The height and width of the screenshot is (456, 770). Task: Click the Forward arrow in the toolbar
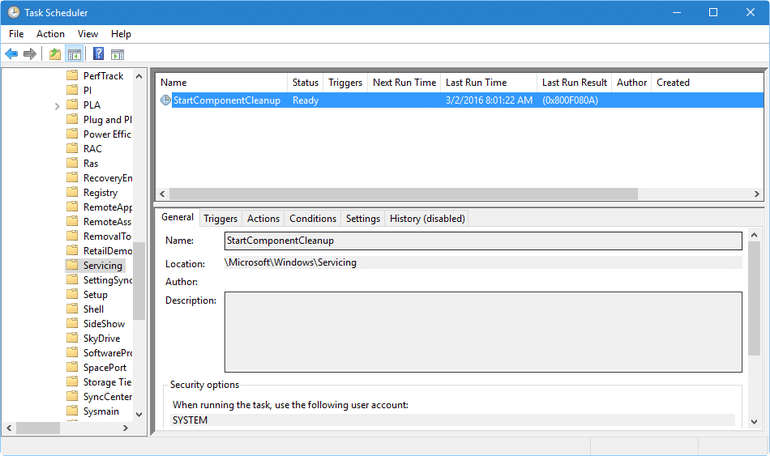coord(29,53)
